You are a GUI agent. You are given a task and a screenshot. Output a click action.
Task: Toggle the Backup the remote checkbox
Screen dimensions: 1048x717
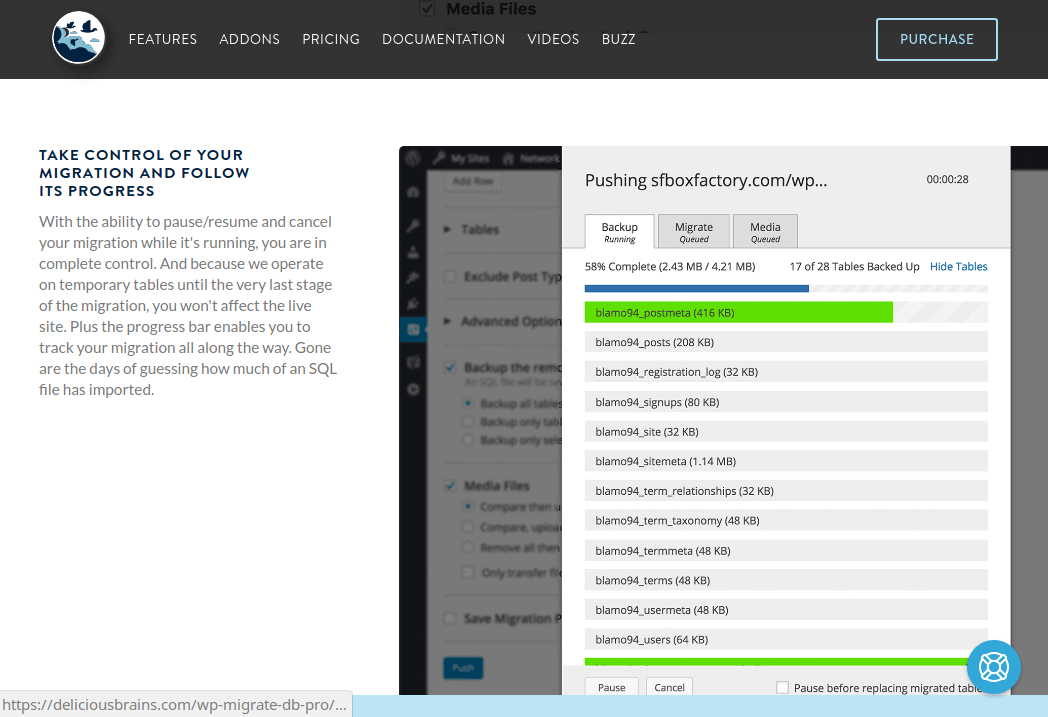tap(450, 368)
